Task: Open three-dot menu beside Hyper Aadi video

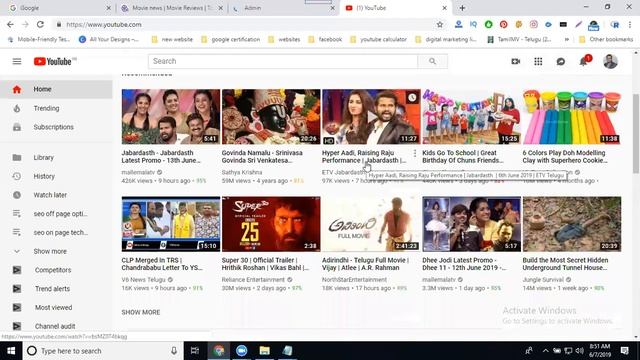Action: pyautogui.click(x=415, y=153)
